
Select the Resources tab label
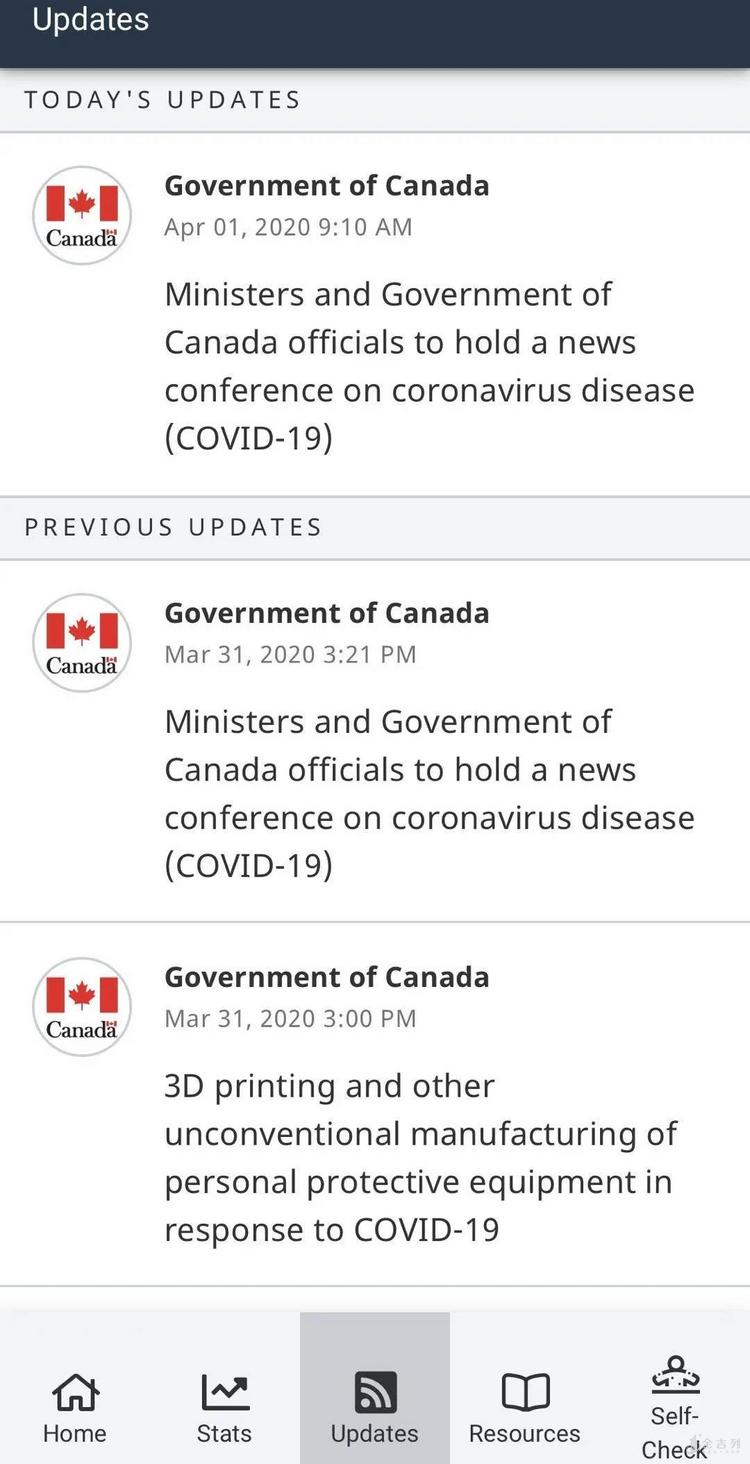point(525,1433)
